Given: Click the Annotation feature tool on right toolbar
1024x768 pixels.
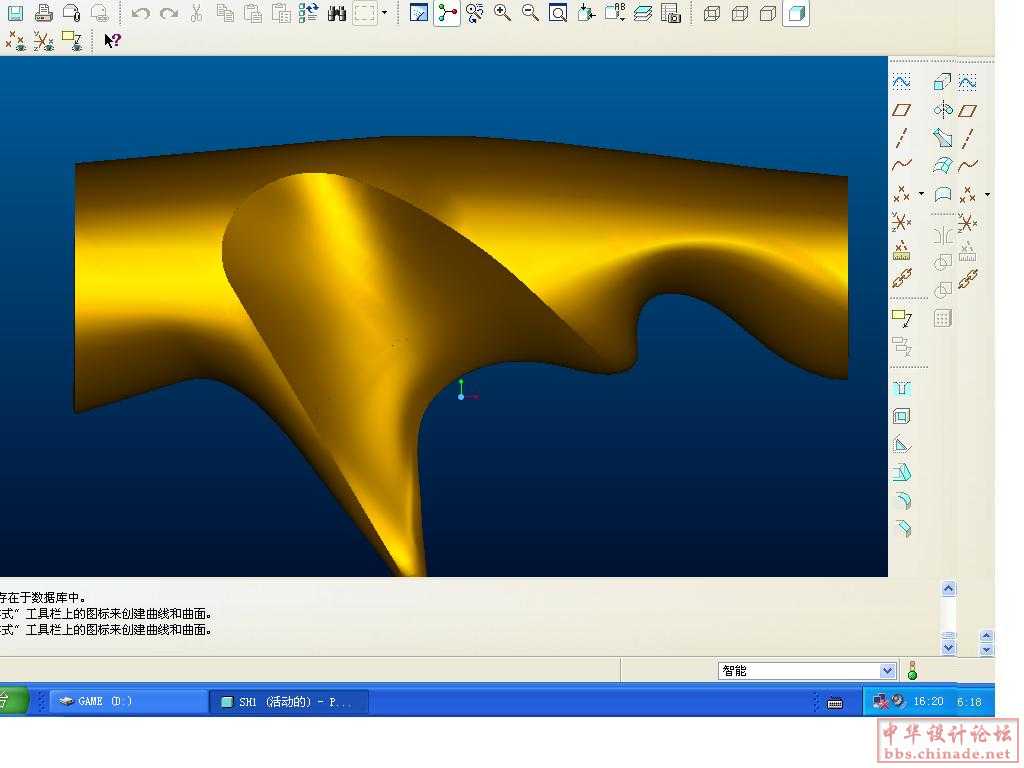Looking at the screenshot, I should tap(901, 318).
